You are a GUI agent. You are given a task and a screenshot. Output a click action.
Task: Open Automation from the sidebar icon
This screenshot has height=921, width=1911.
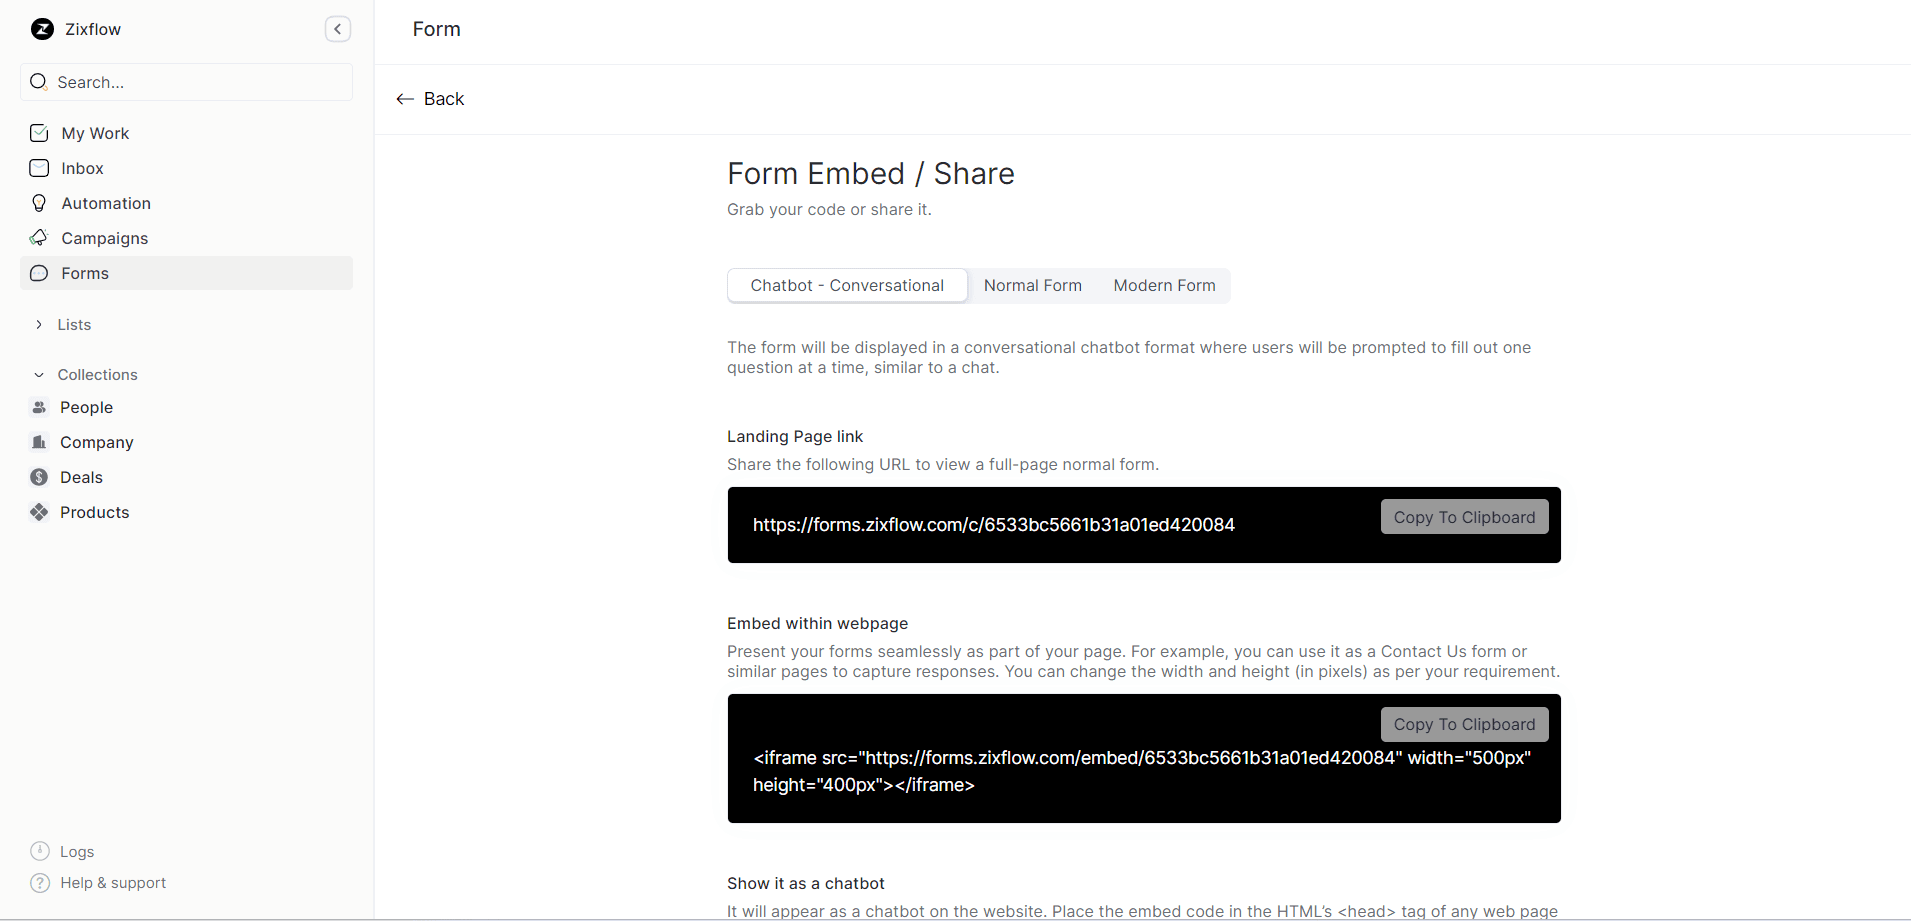pos(39,203)
